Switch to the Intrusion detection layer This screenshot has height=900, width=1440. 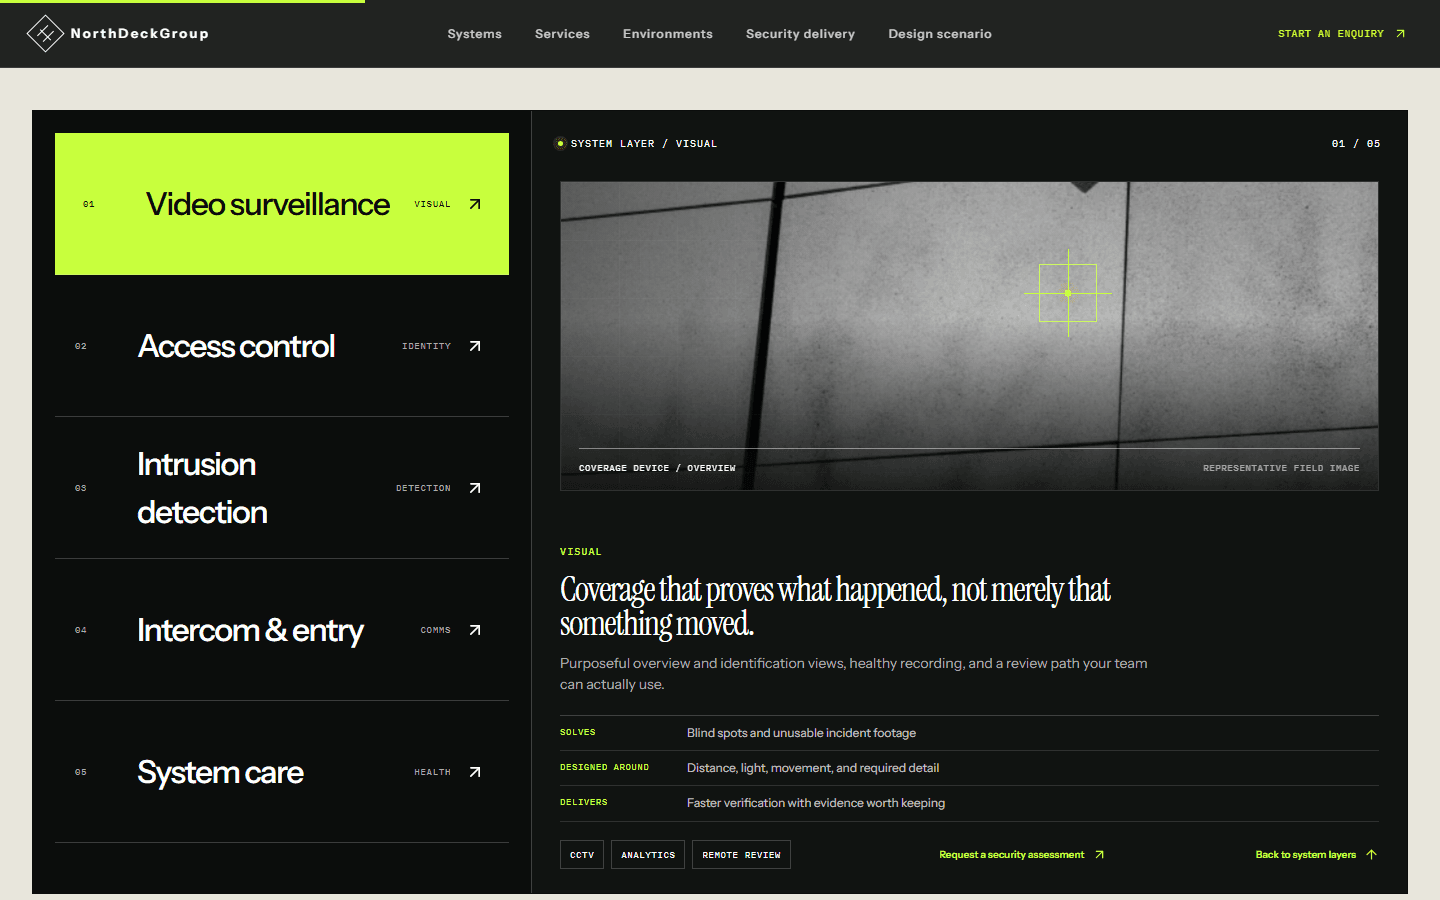click(282, 488)
